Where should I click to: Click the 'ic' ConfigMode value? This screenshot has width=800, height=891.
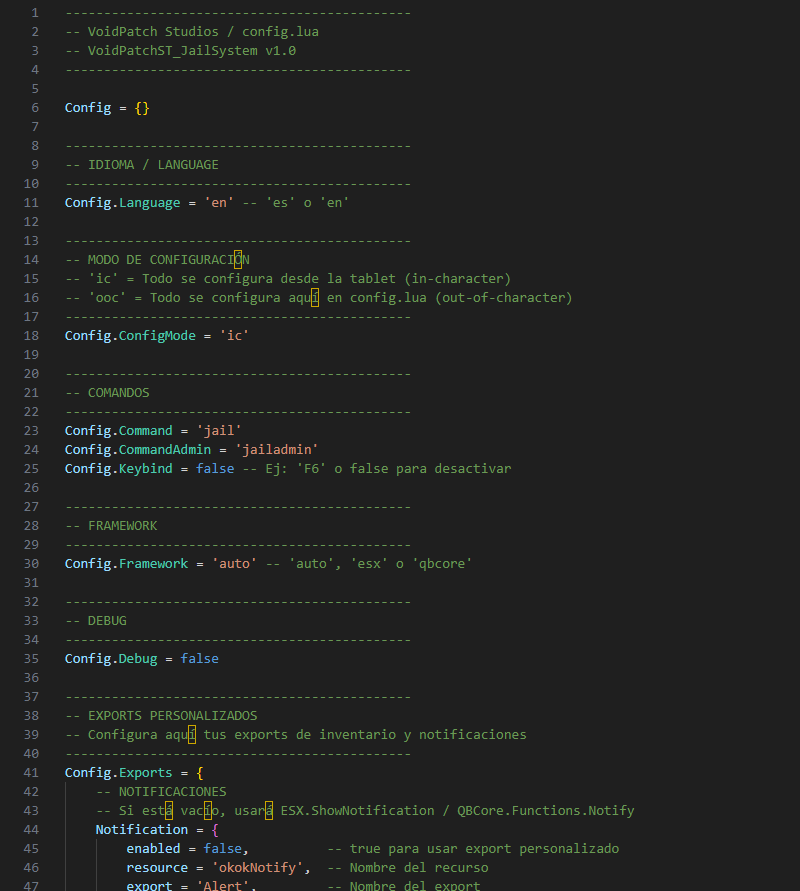coord(234,335)
